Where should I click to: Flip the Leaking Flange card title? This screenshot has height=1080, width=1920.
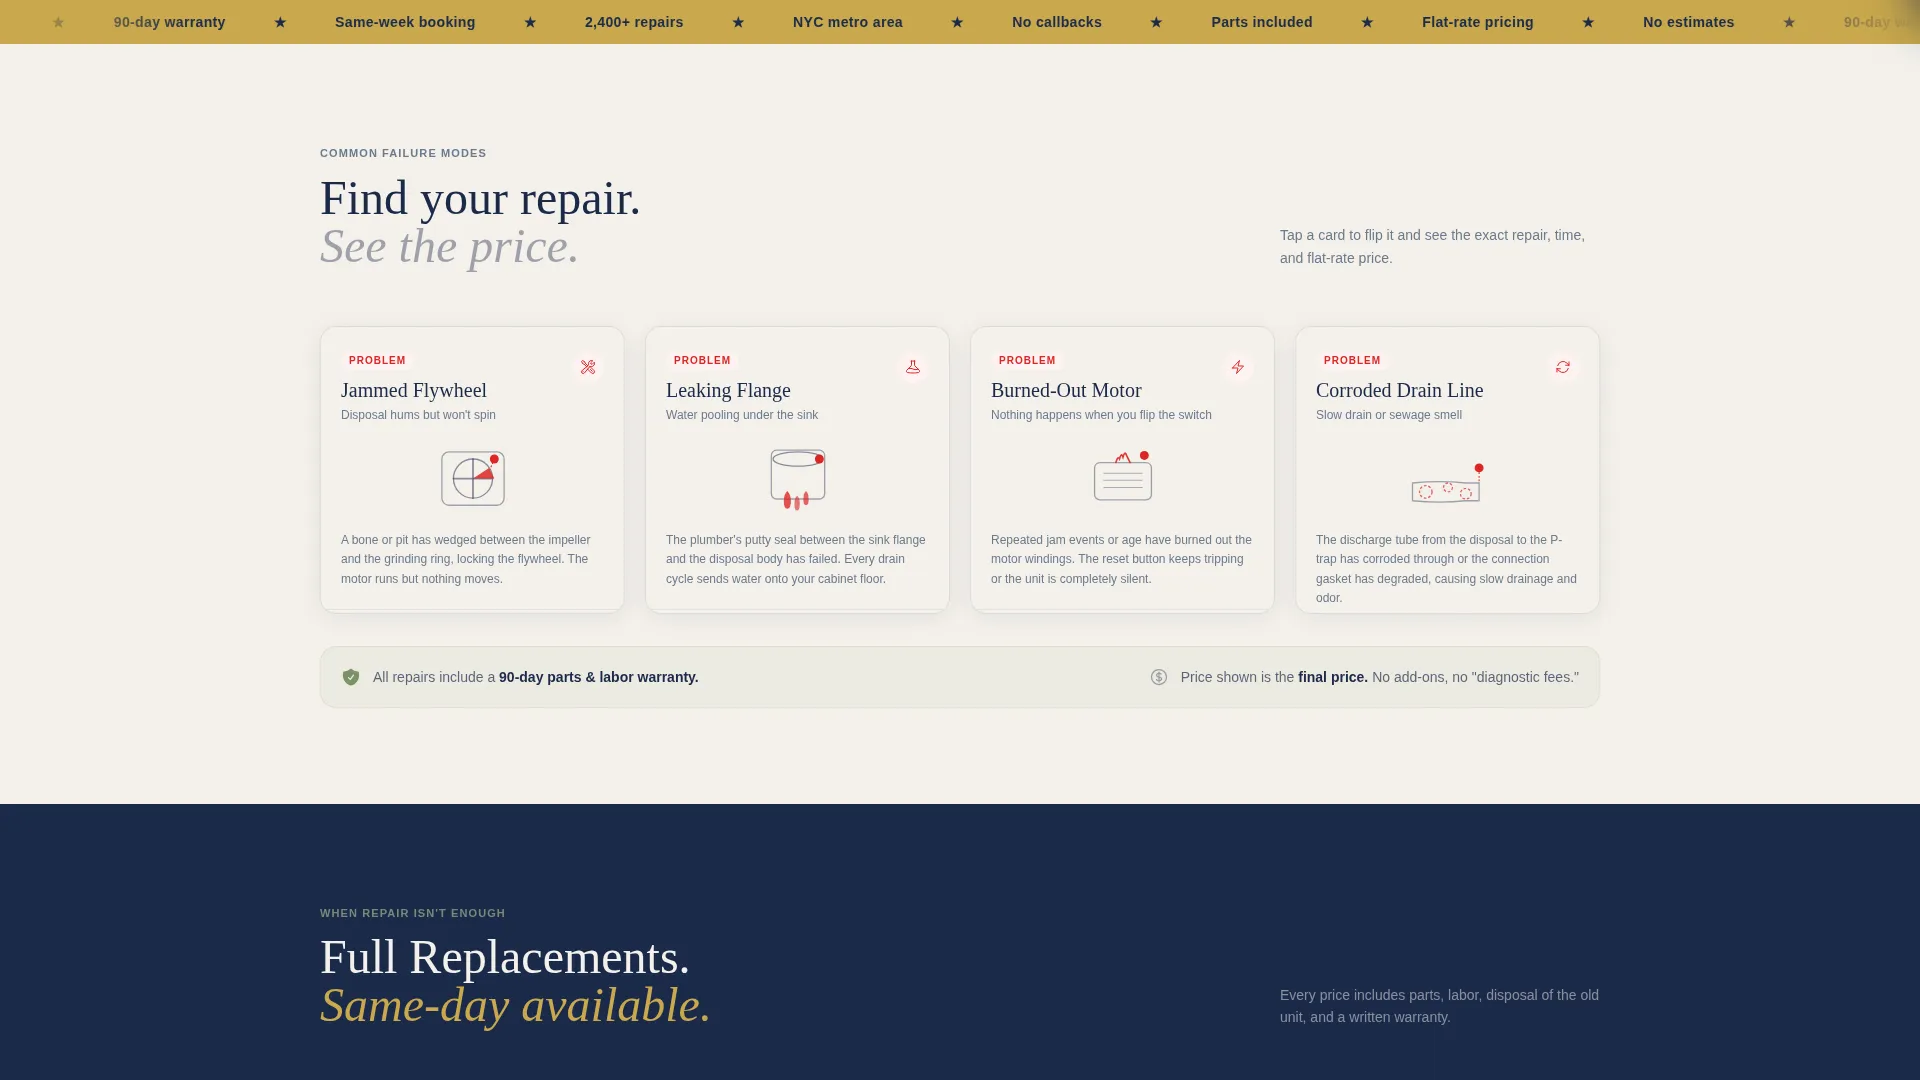(728, 391)
